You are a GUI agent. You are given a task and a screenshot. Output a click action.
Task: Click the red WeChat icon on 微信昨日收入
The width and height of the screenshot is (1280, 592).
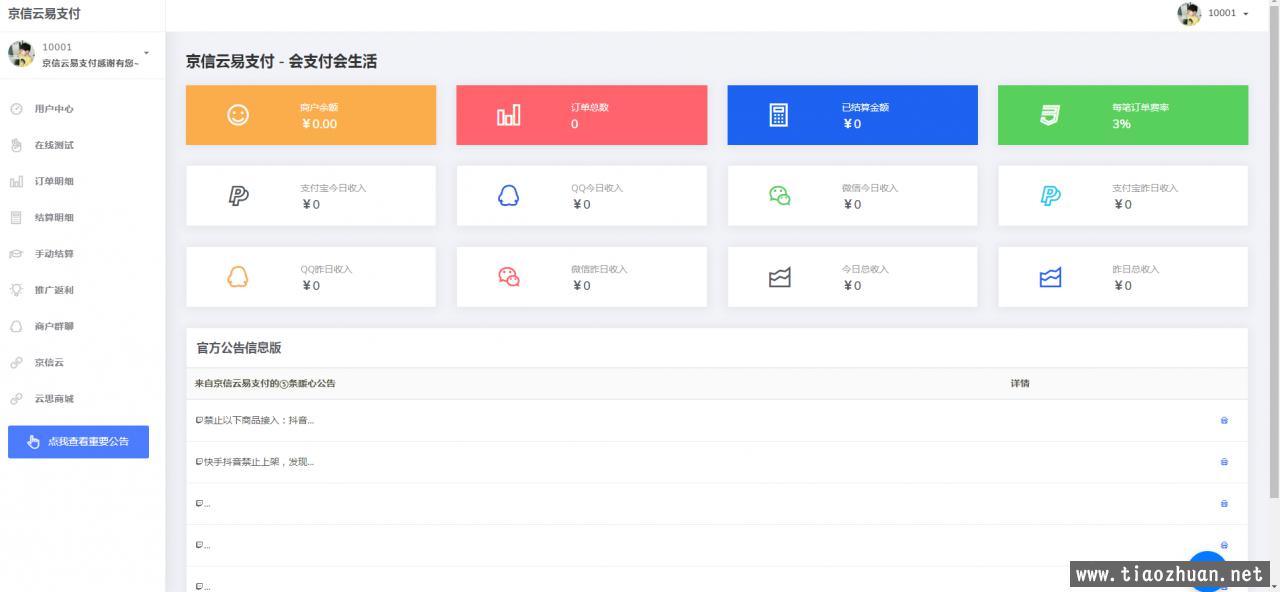point(508,277)
